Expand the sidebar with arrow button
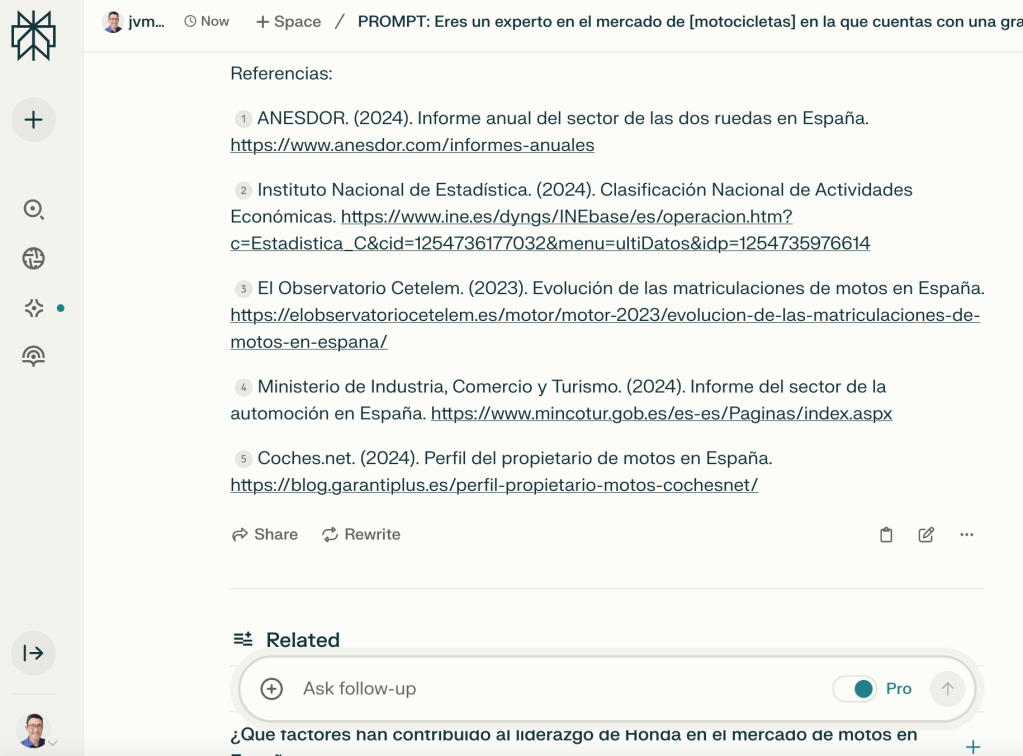Viewport: 1023px width, 756px height. tap(33, 653)
